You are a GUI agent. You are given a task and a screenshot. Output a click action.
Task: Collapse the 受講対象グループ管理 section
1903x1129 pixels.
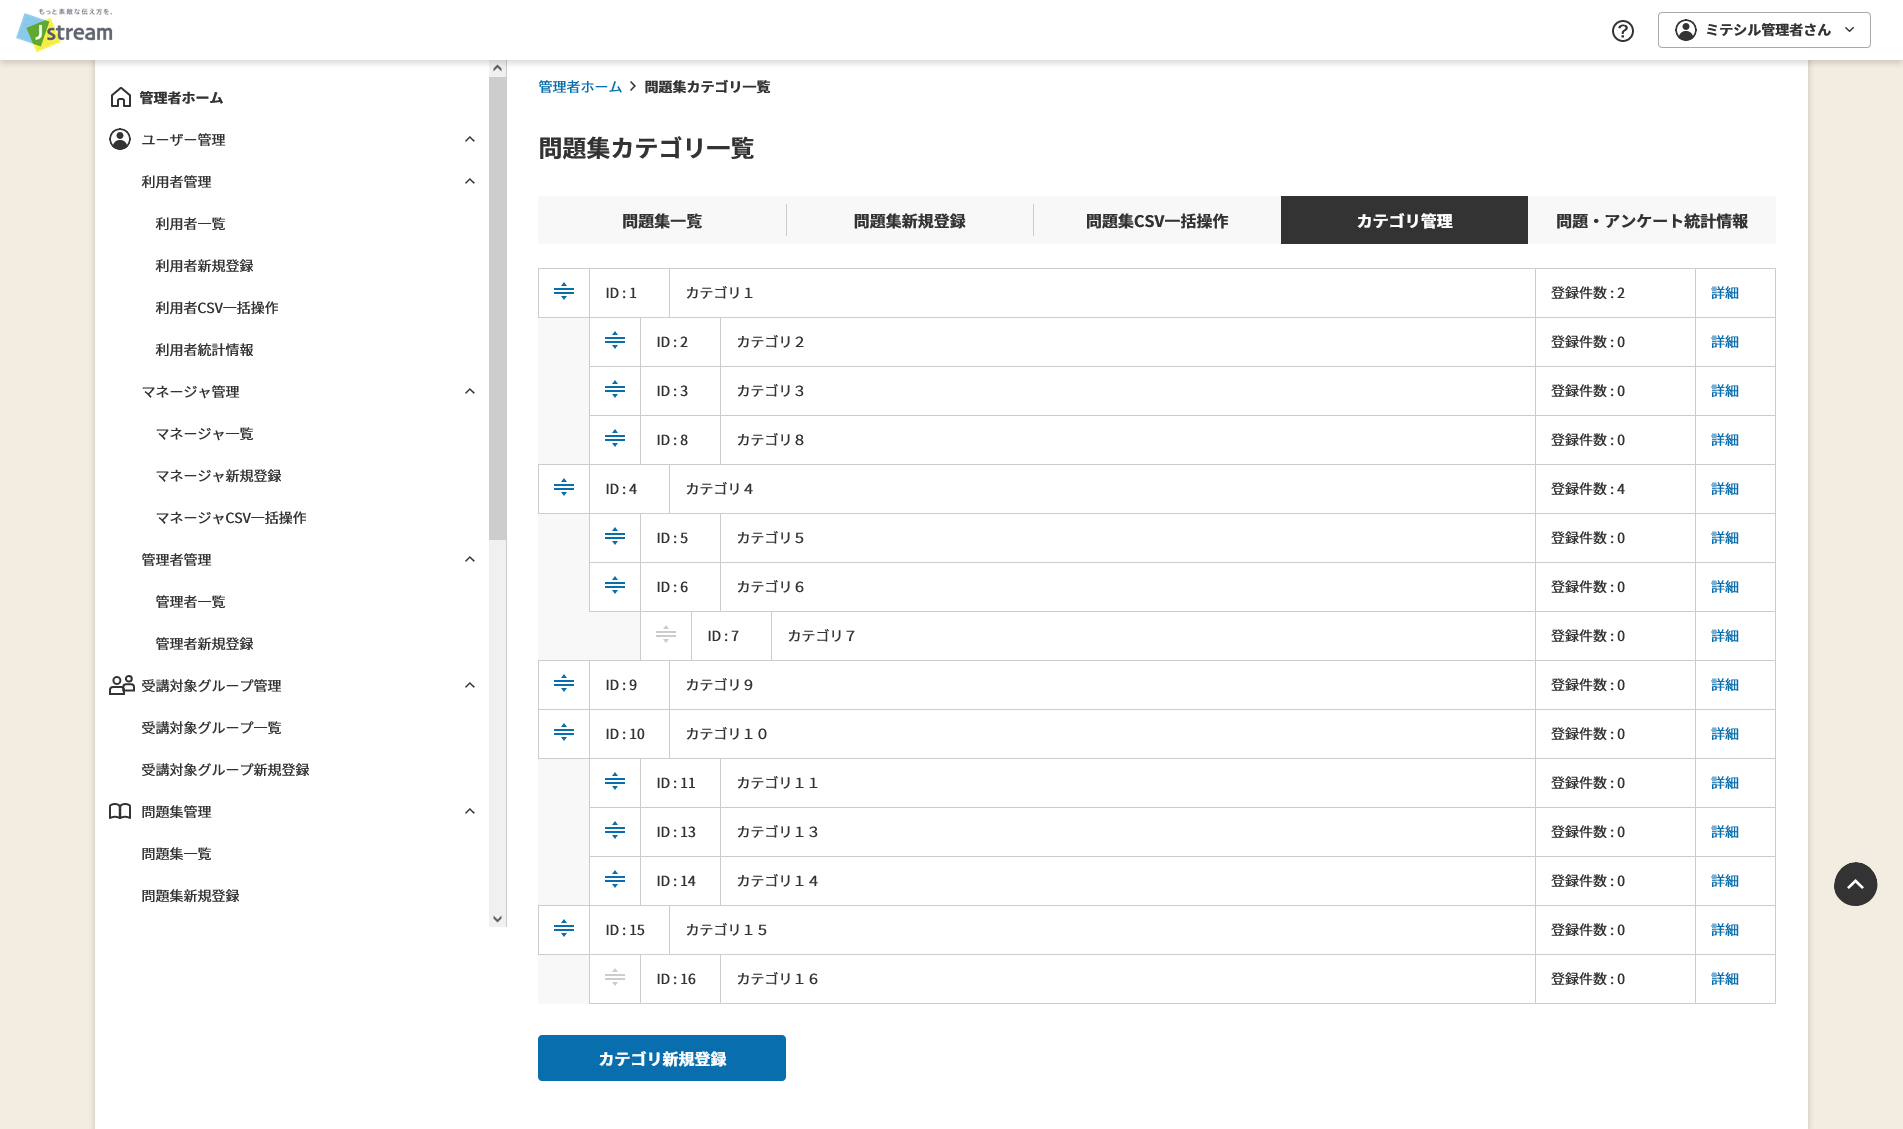coord(470,685)
